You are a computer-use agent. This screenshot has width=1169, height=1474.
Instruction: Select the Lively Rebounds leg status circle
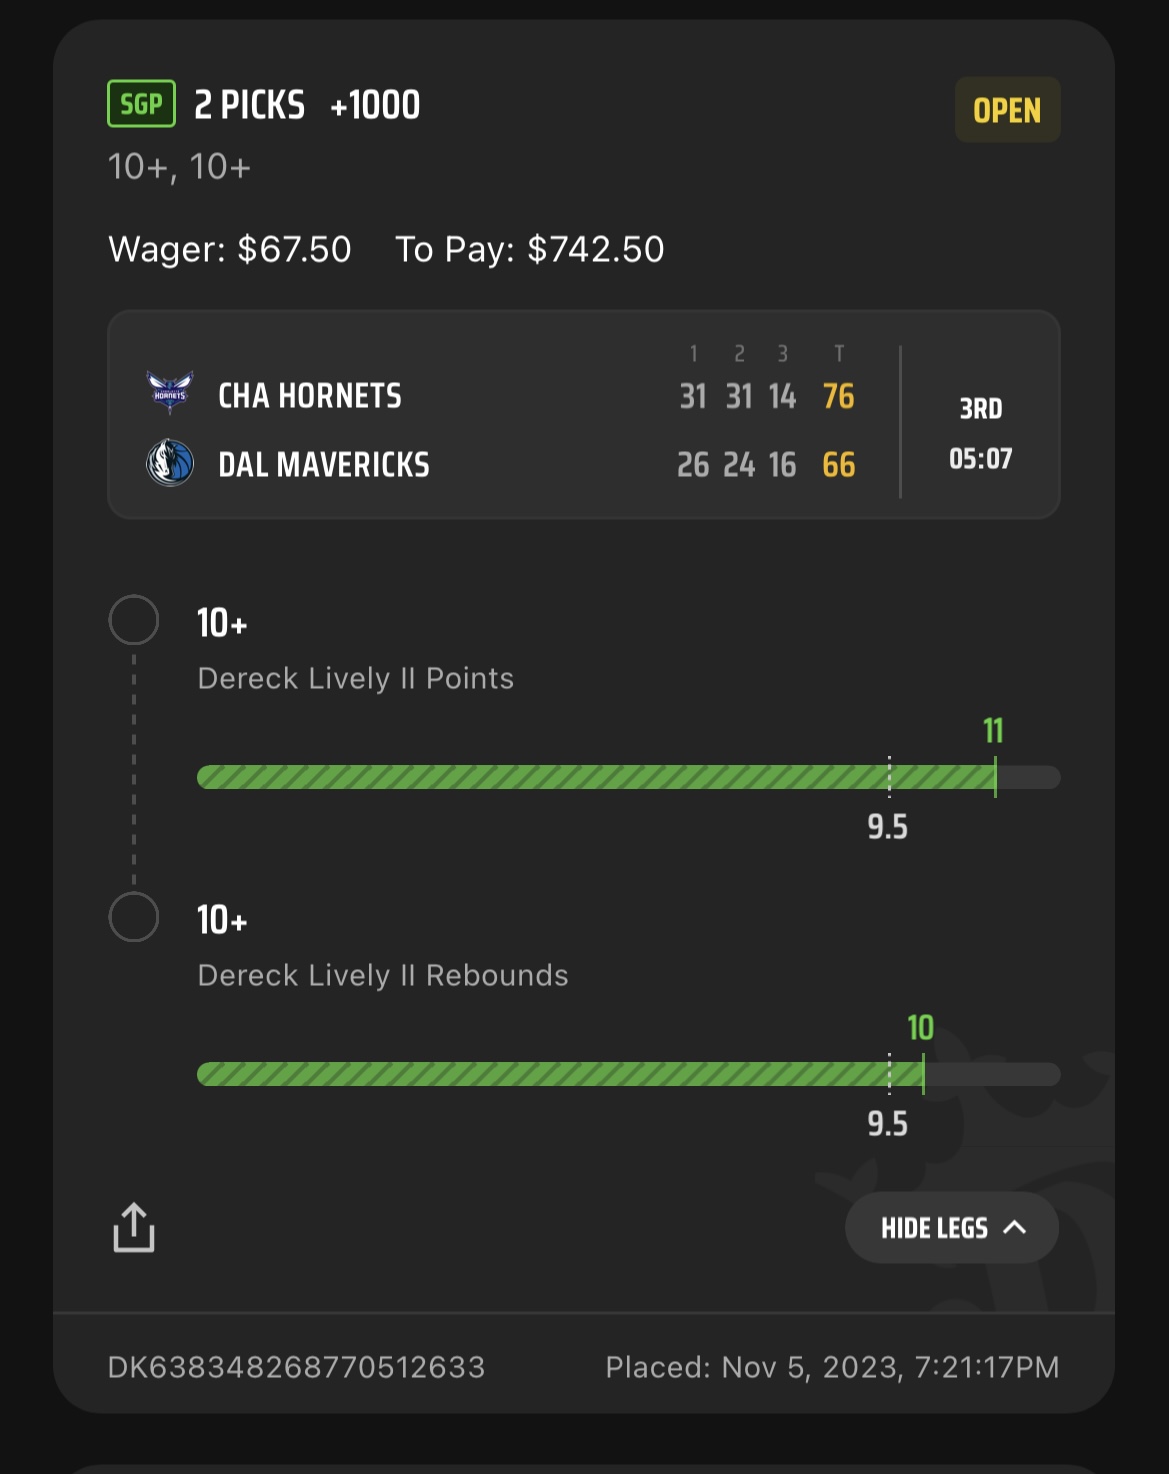click(134, 917)
